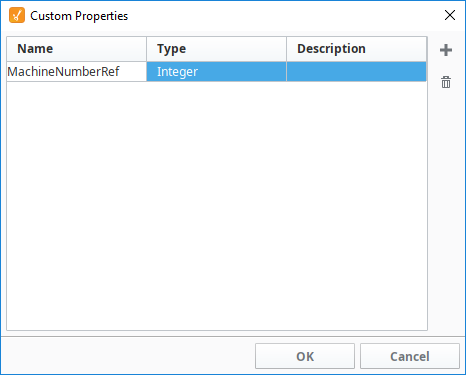466x375 pixels.
Task: Select the empty Description cell for MachineNumberRef
Action: click(356, 71)
